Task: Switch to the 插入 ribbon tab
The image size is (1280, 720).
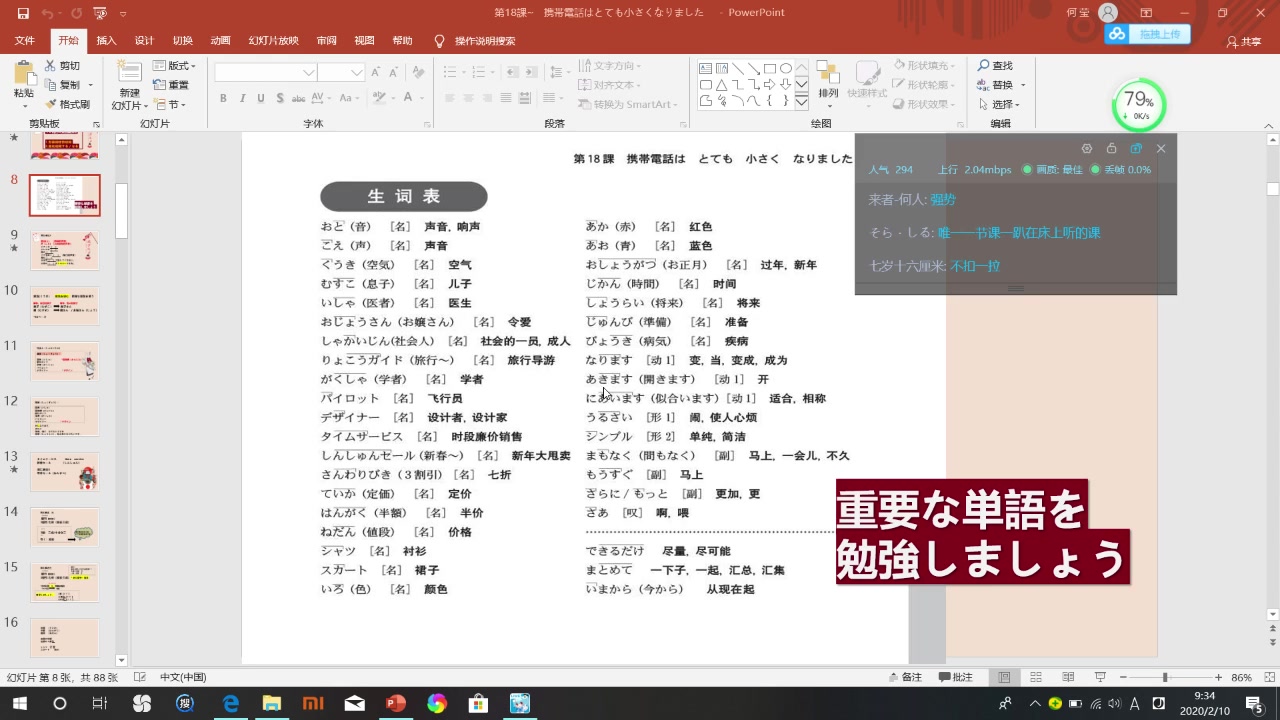Action: [105, 40]
